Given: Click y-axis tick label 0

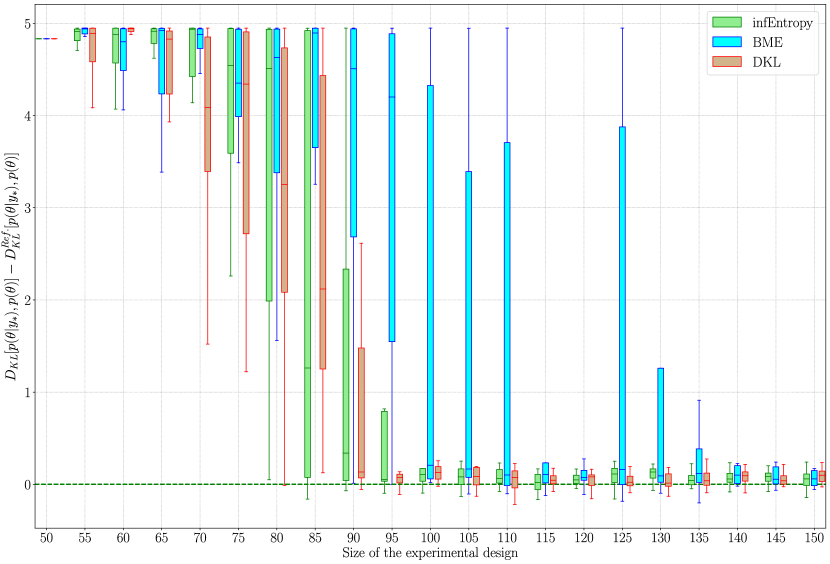Looking at the screenshot, I should [x=27, y=485].
